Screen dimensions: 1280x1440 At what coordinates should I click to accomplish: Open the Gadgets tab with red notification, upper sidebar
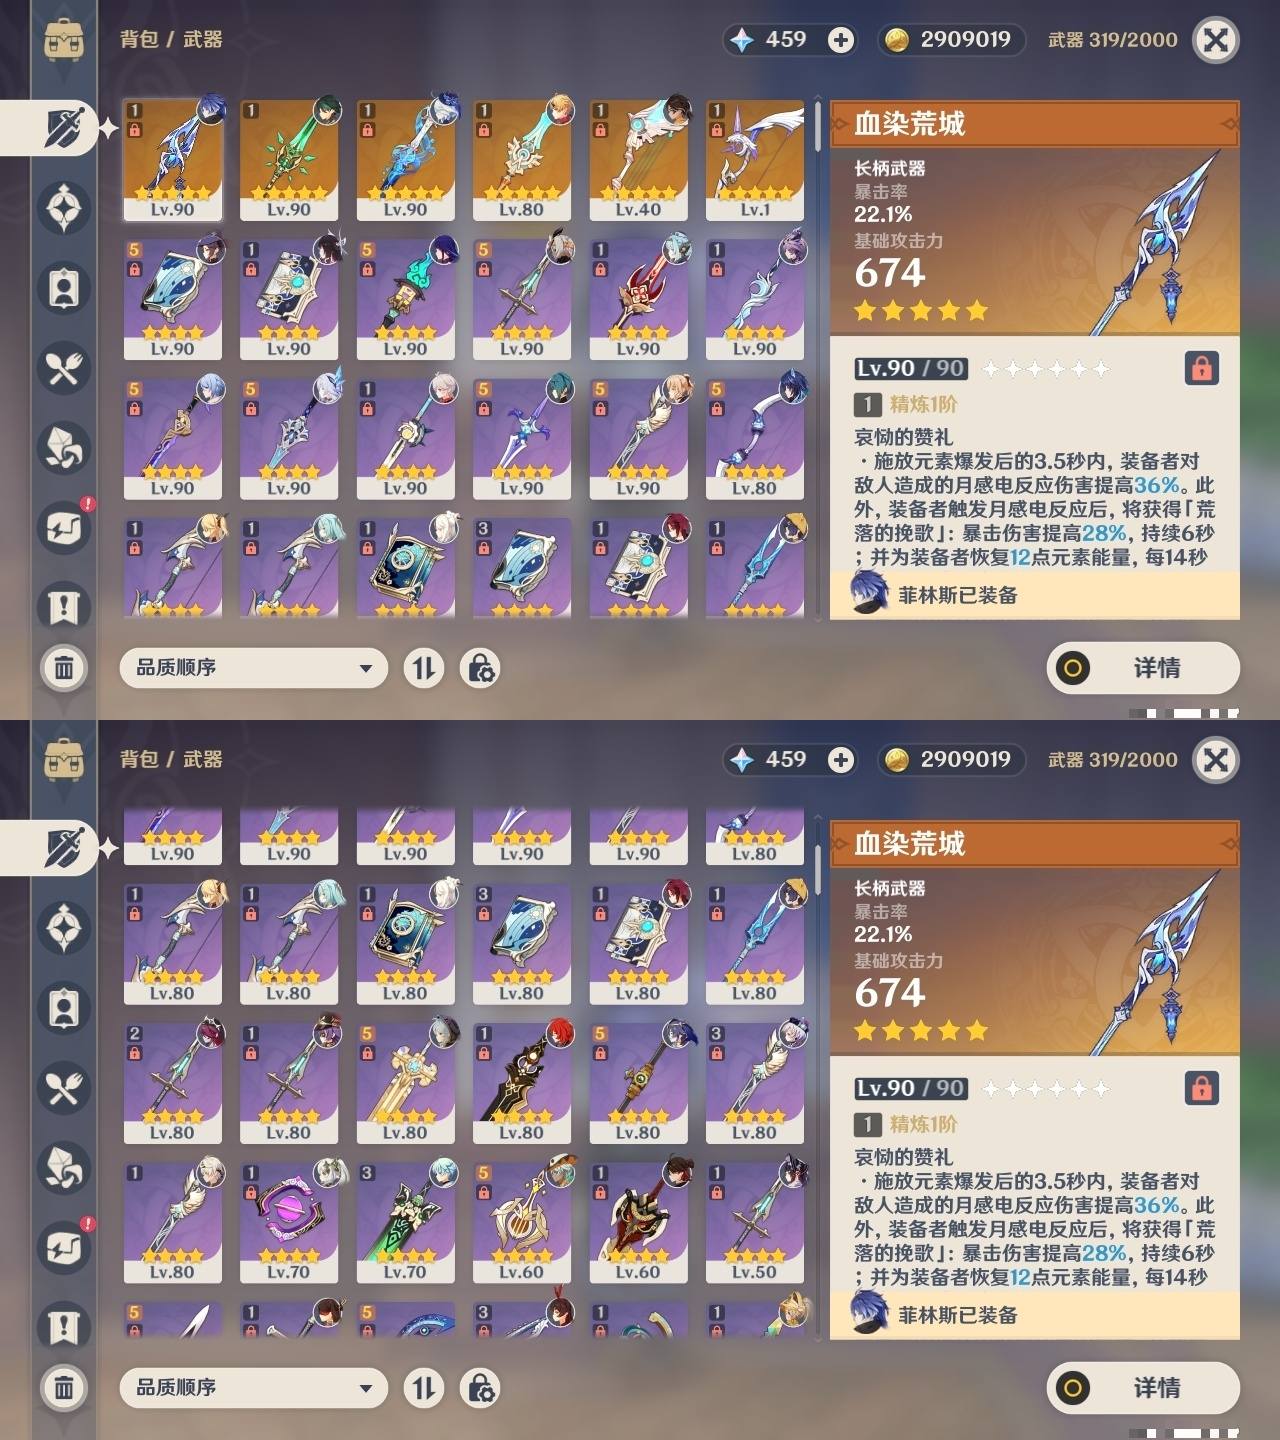(64, 527)
